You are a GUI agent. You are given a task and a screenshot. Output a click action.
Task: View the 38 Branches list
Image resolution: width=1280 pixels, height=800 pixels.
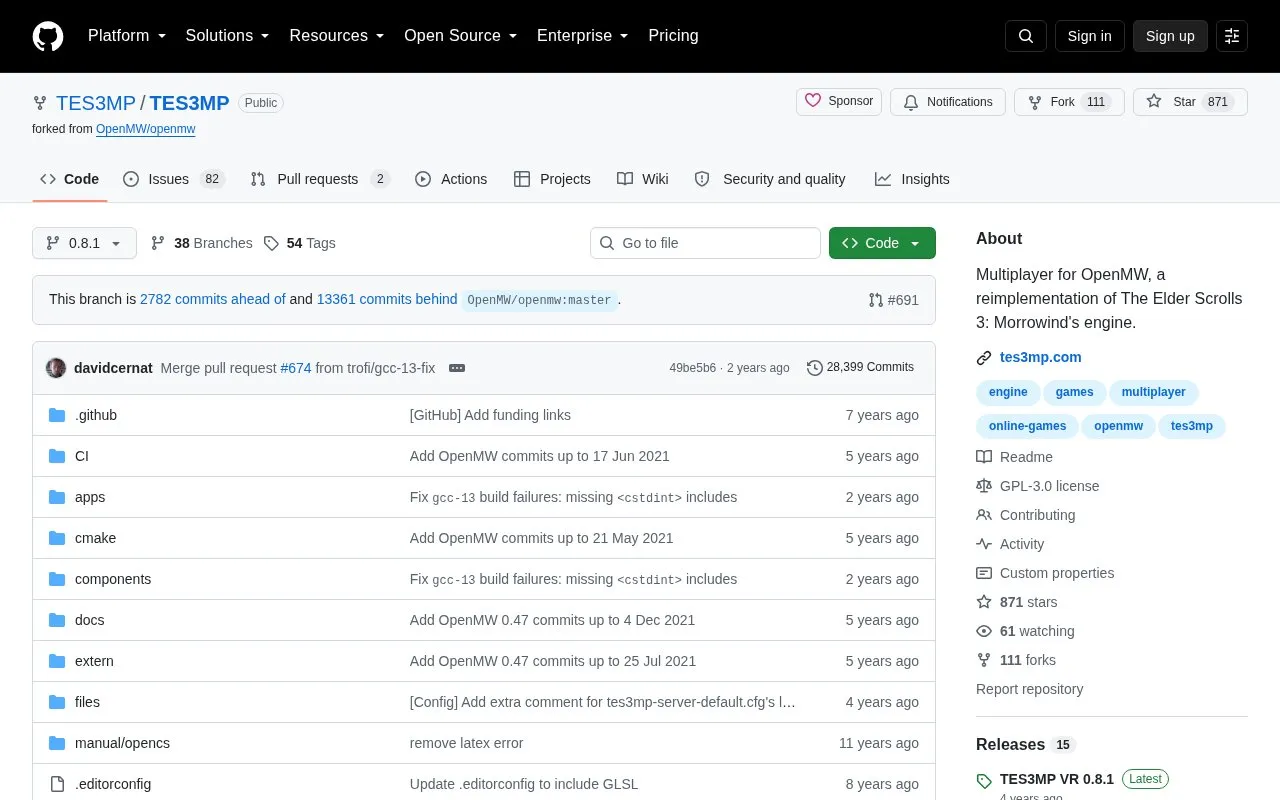click(201, 243)
